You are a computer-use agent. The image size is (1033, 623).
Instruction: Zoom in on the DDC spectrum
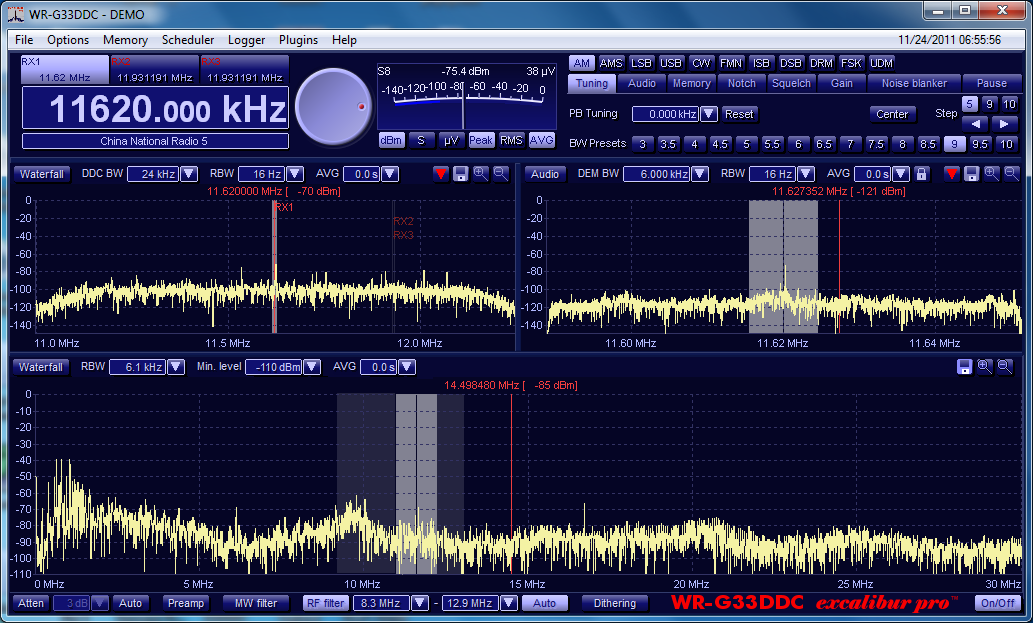(x=481, y=174)
